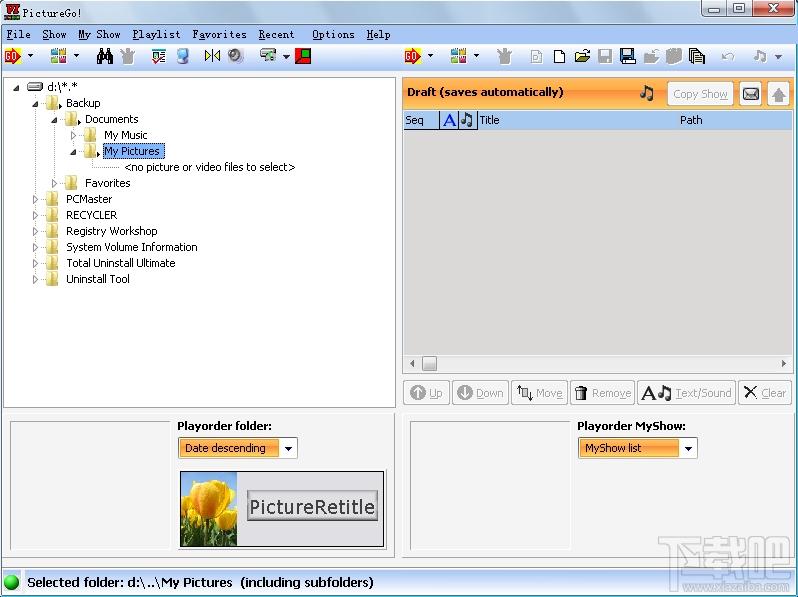Collapse the Backup folder node
Screen dimensions: 798x597
pyautogui.click(x=35, y=104)
